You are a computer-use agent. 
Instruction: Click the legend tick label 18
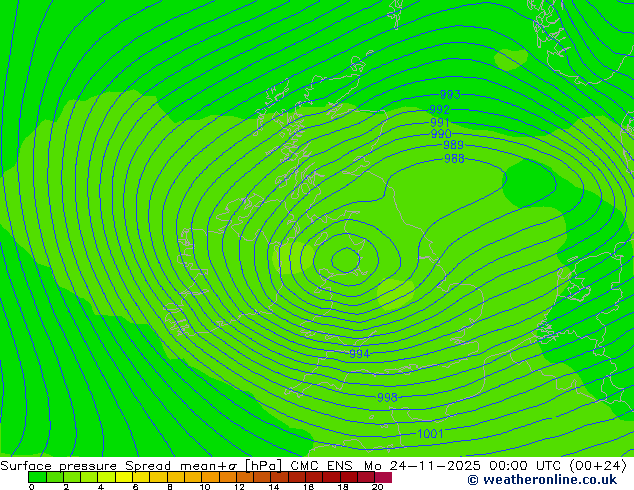tap(343, 487)
